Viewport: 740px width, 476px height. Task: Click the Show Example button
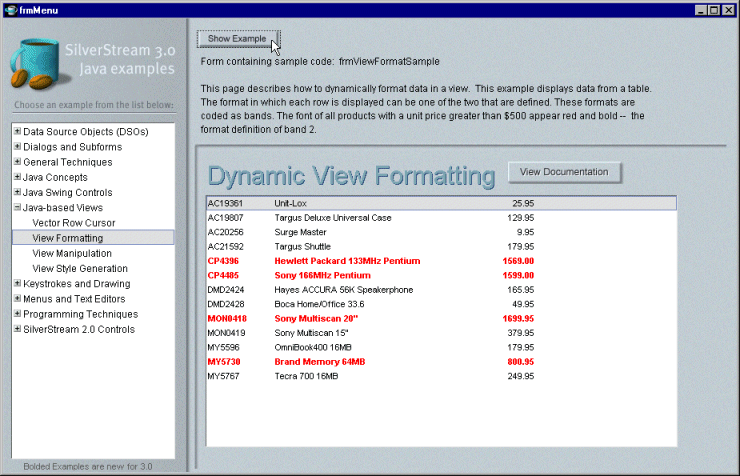tap(238, 39)
